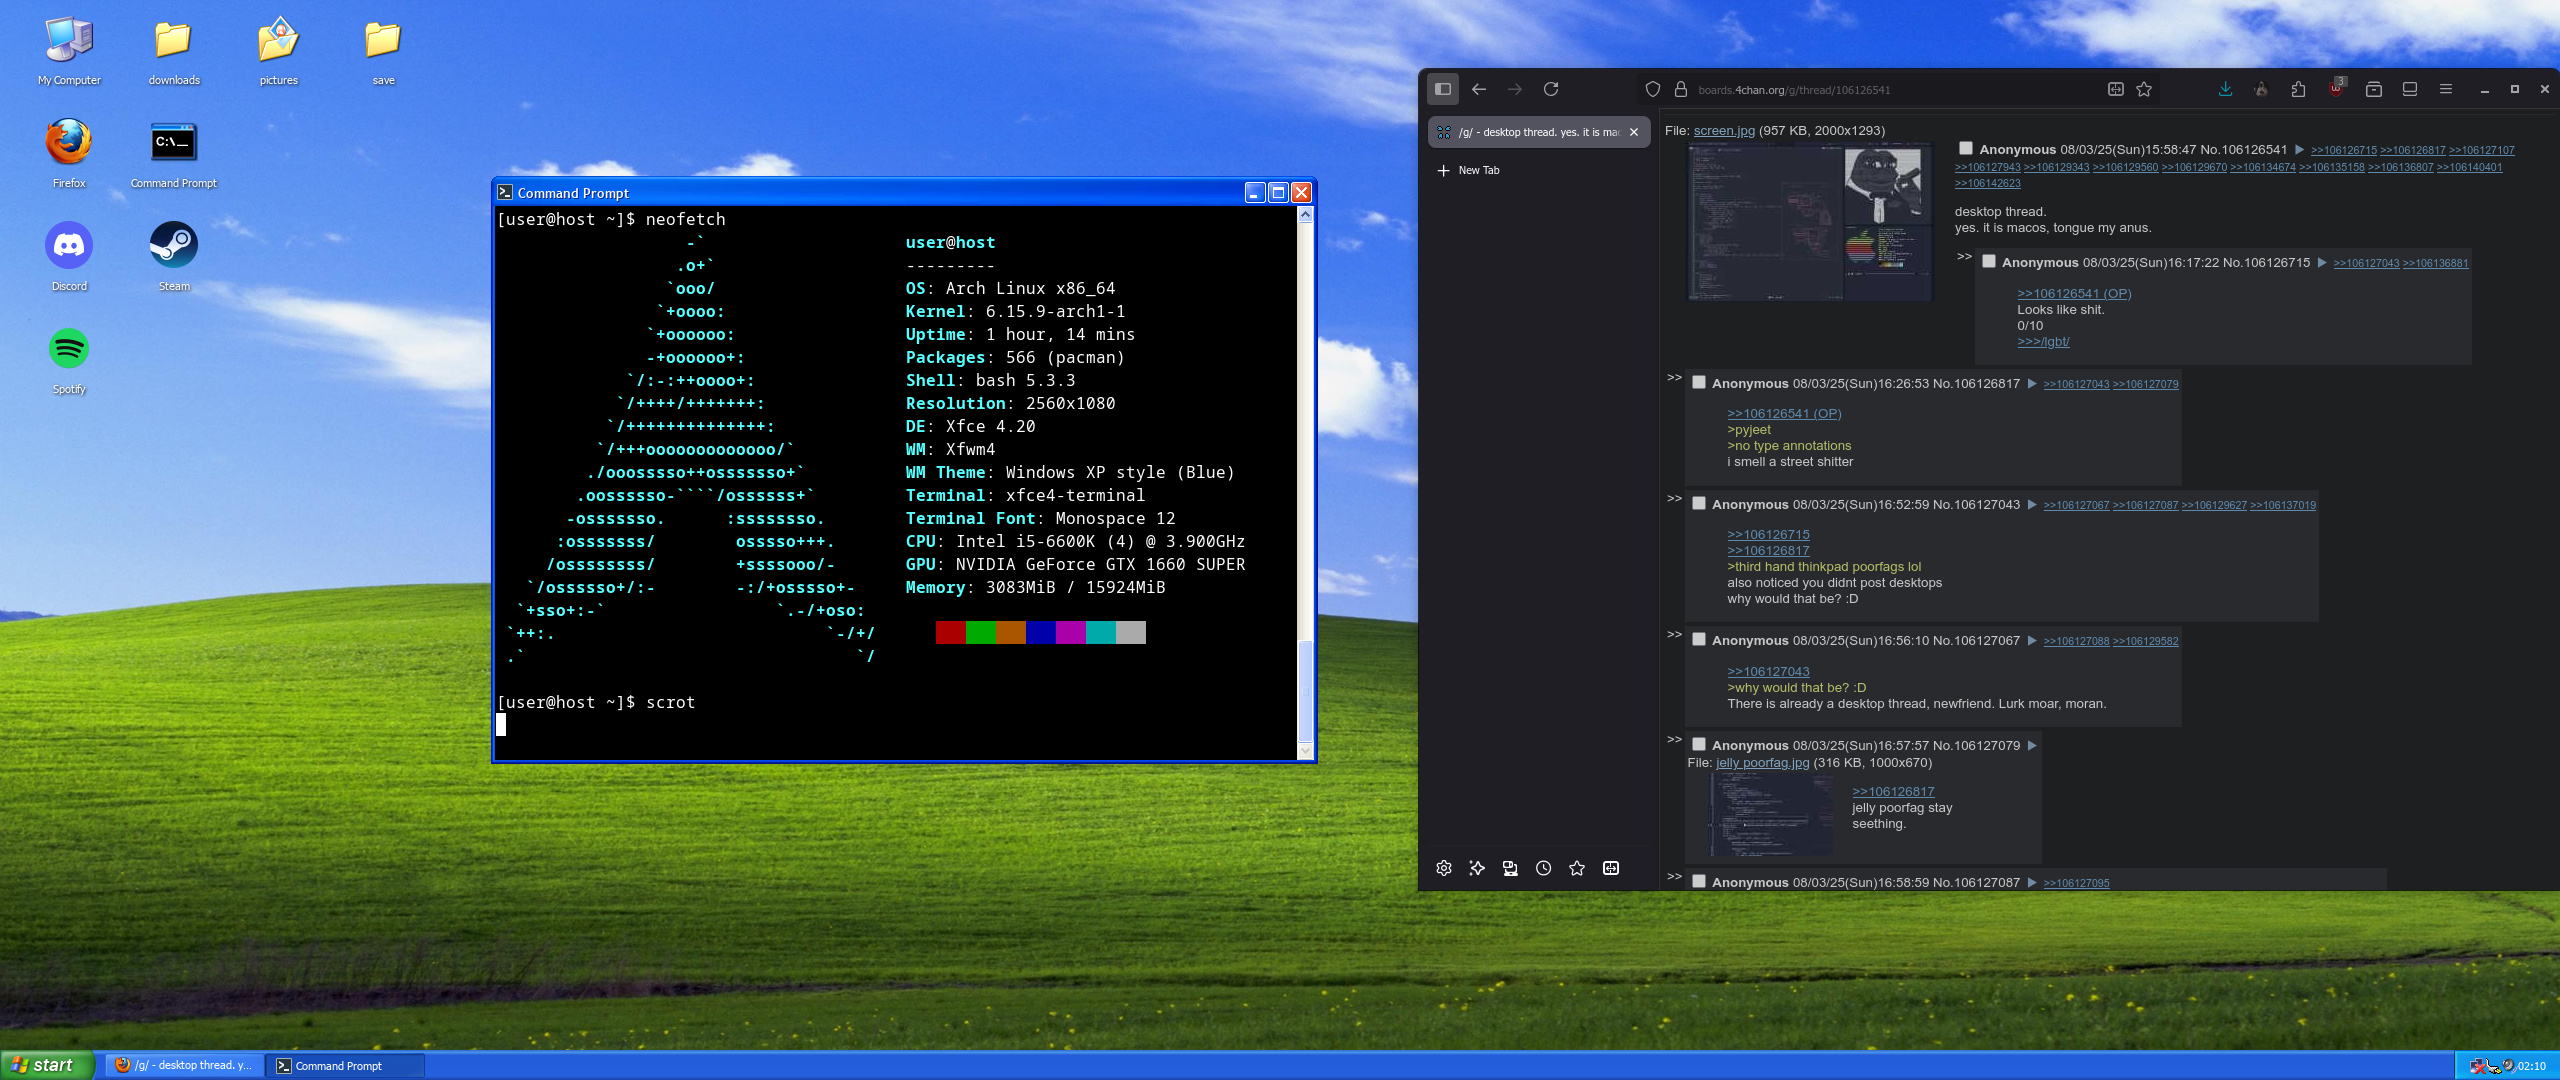
Task: Check the box for post No.106126817
Action: pos(1699,383)
